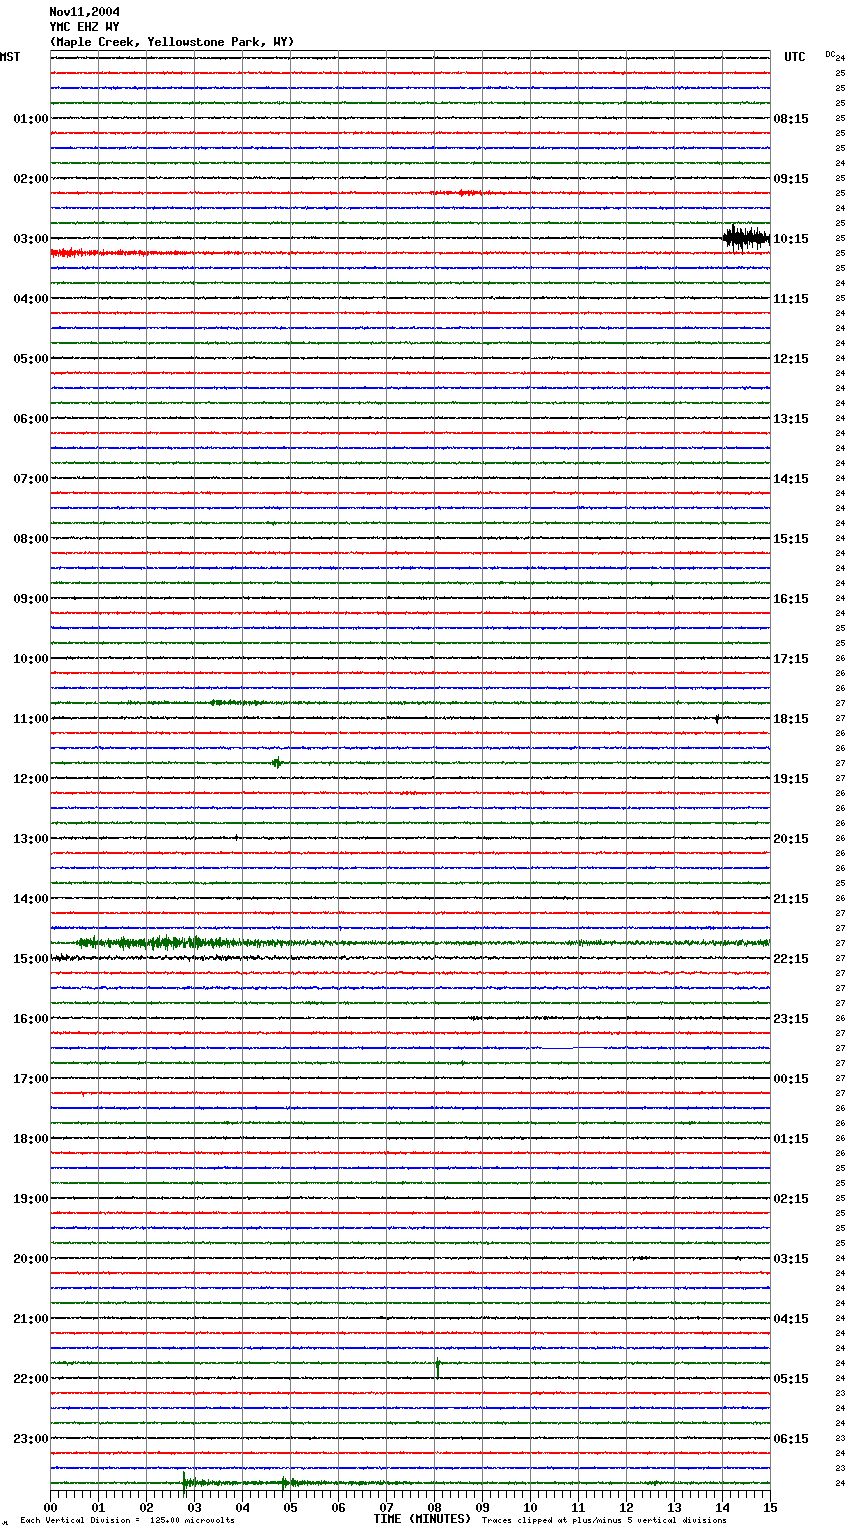Select the 21:00 MST row label
This screenshot has width=850, height=1534.
point(31,1319)
